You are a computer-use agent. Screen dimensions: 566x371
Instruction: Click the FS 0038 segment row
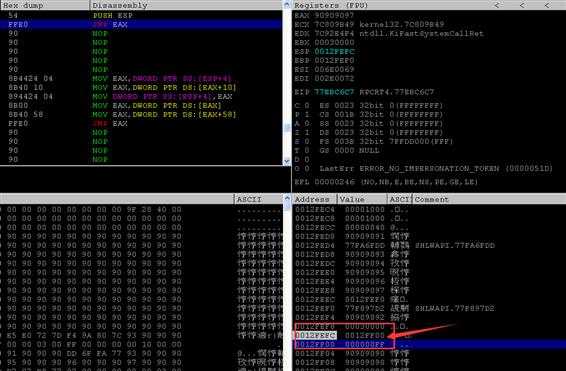(x=386, y=141)
